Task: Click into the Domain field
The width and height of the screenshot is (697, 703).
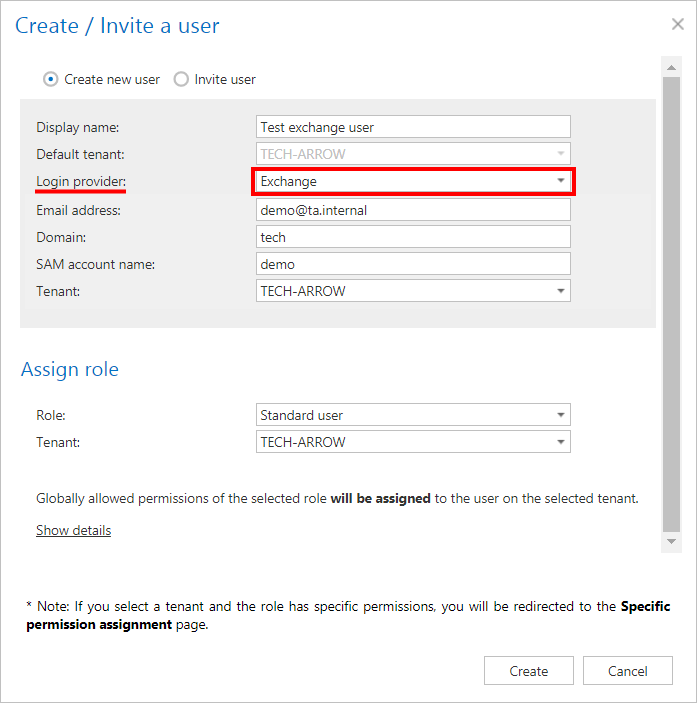Action: coord(412,237)
